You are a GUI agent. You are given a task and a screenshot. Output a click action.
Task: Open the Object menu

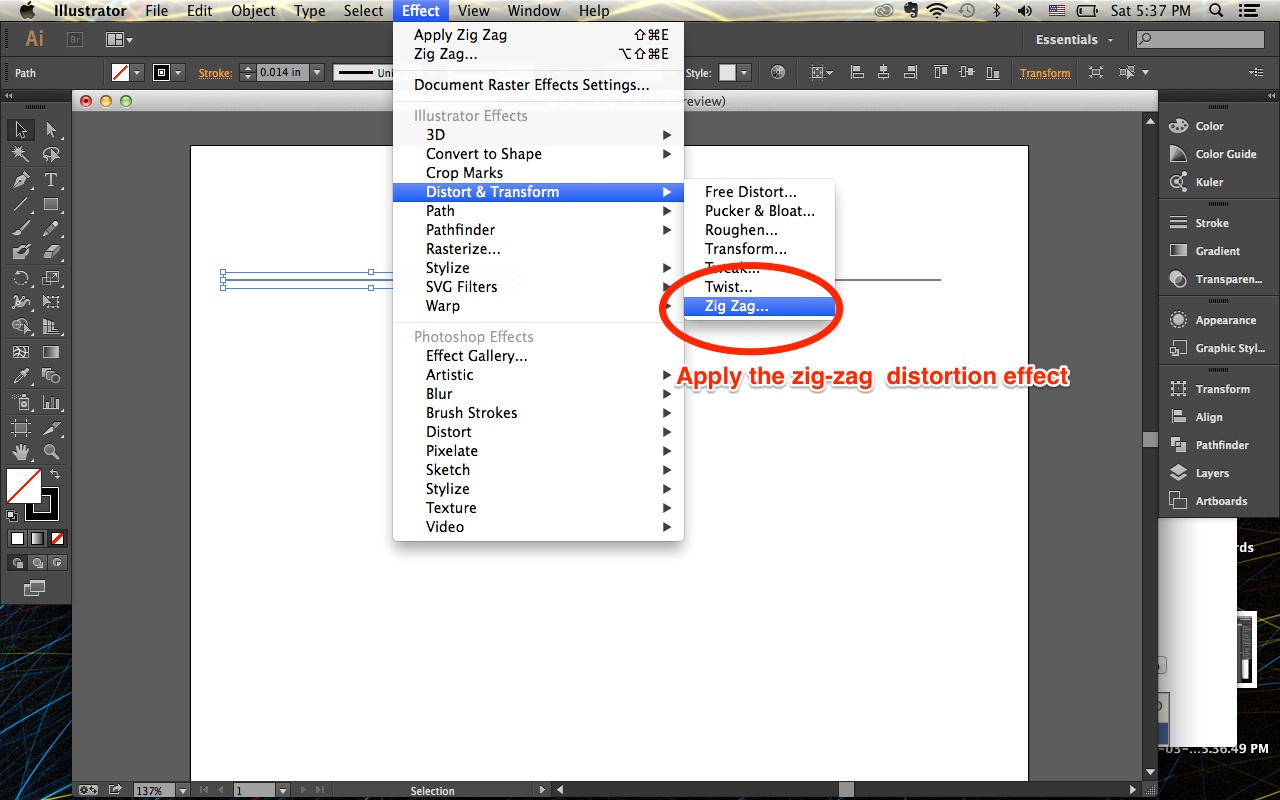(x=253, y=11)
